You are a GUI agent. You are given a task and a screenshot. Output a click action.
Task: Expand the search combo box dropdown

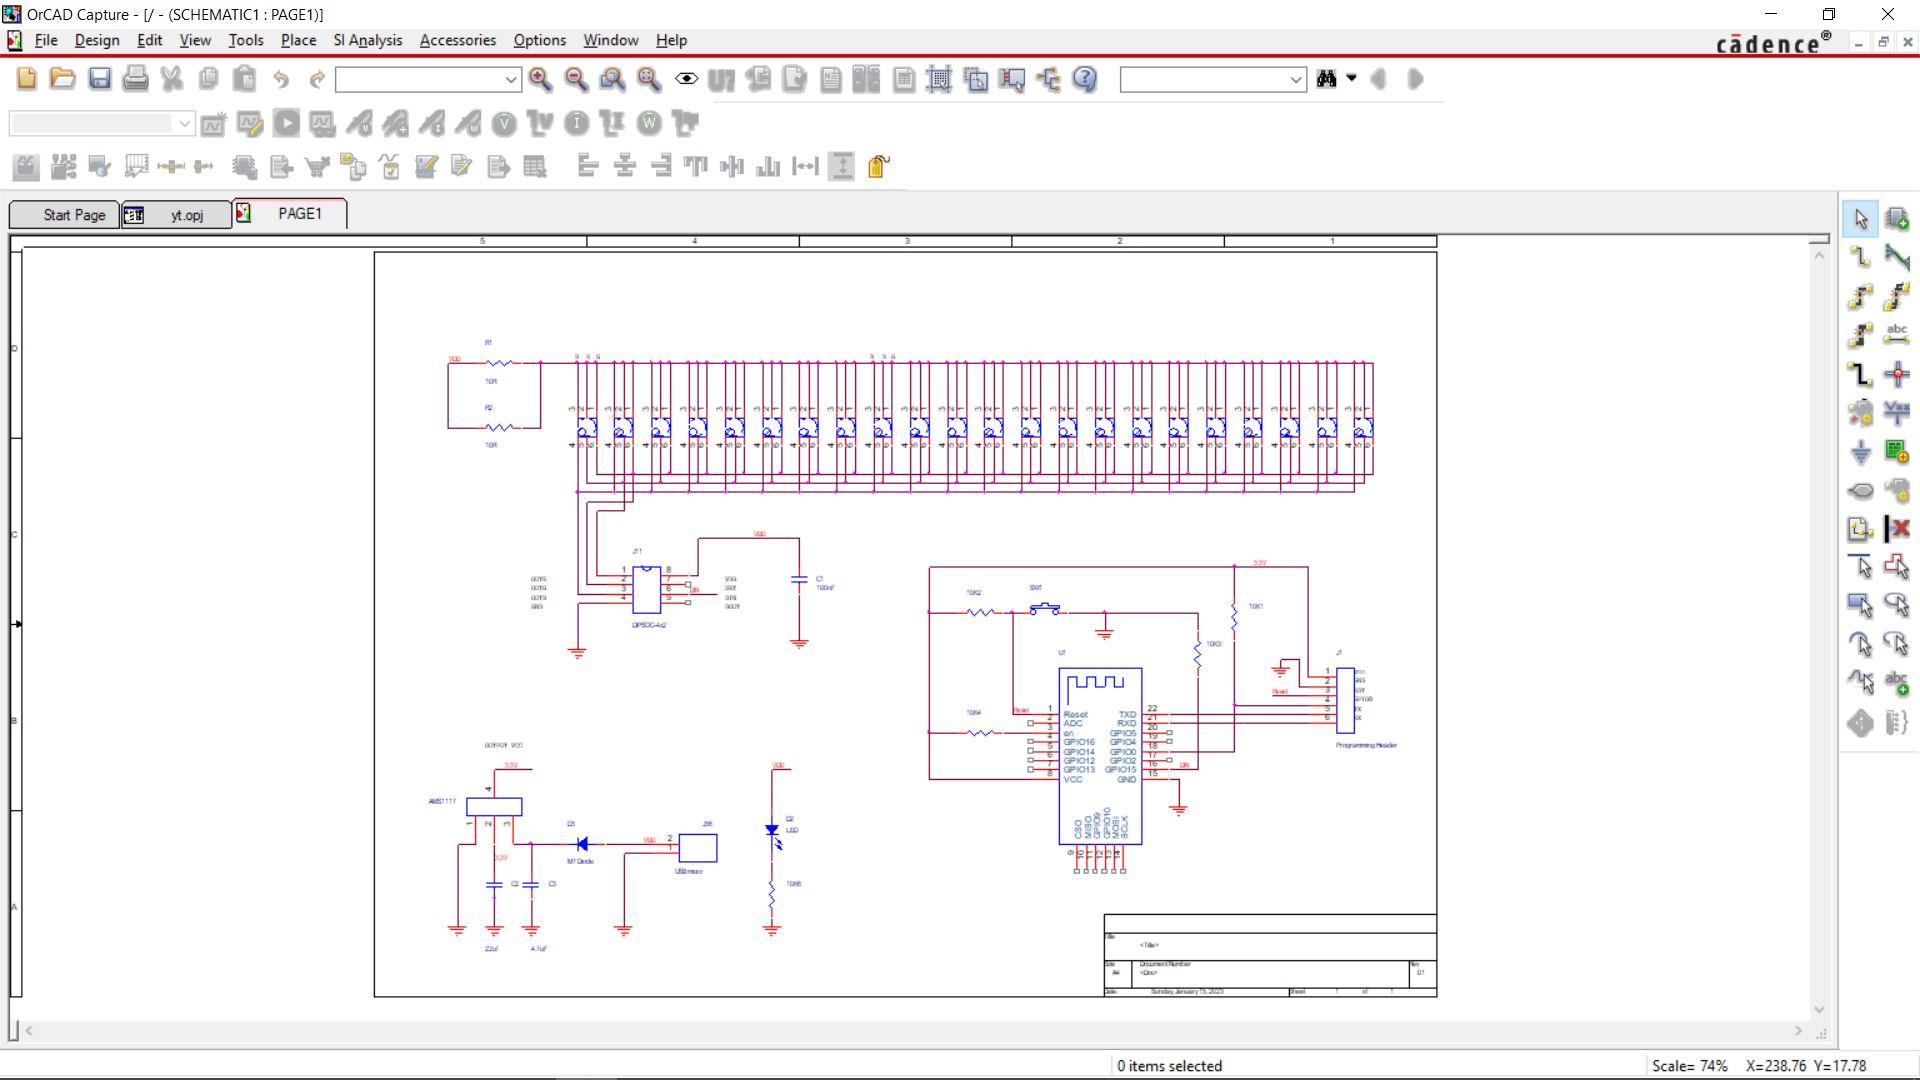tap(1296, 80)
